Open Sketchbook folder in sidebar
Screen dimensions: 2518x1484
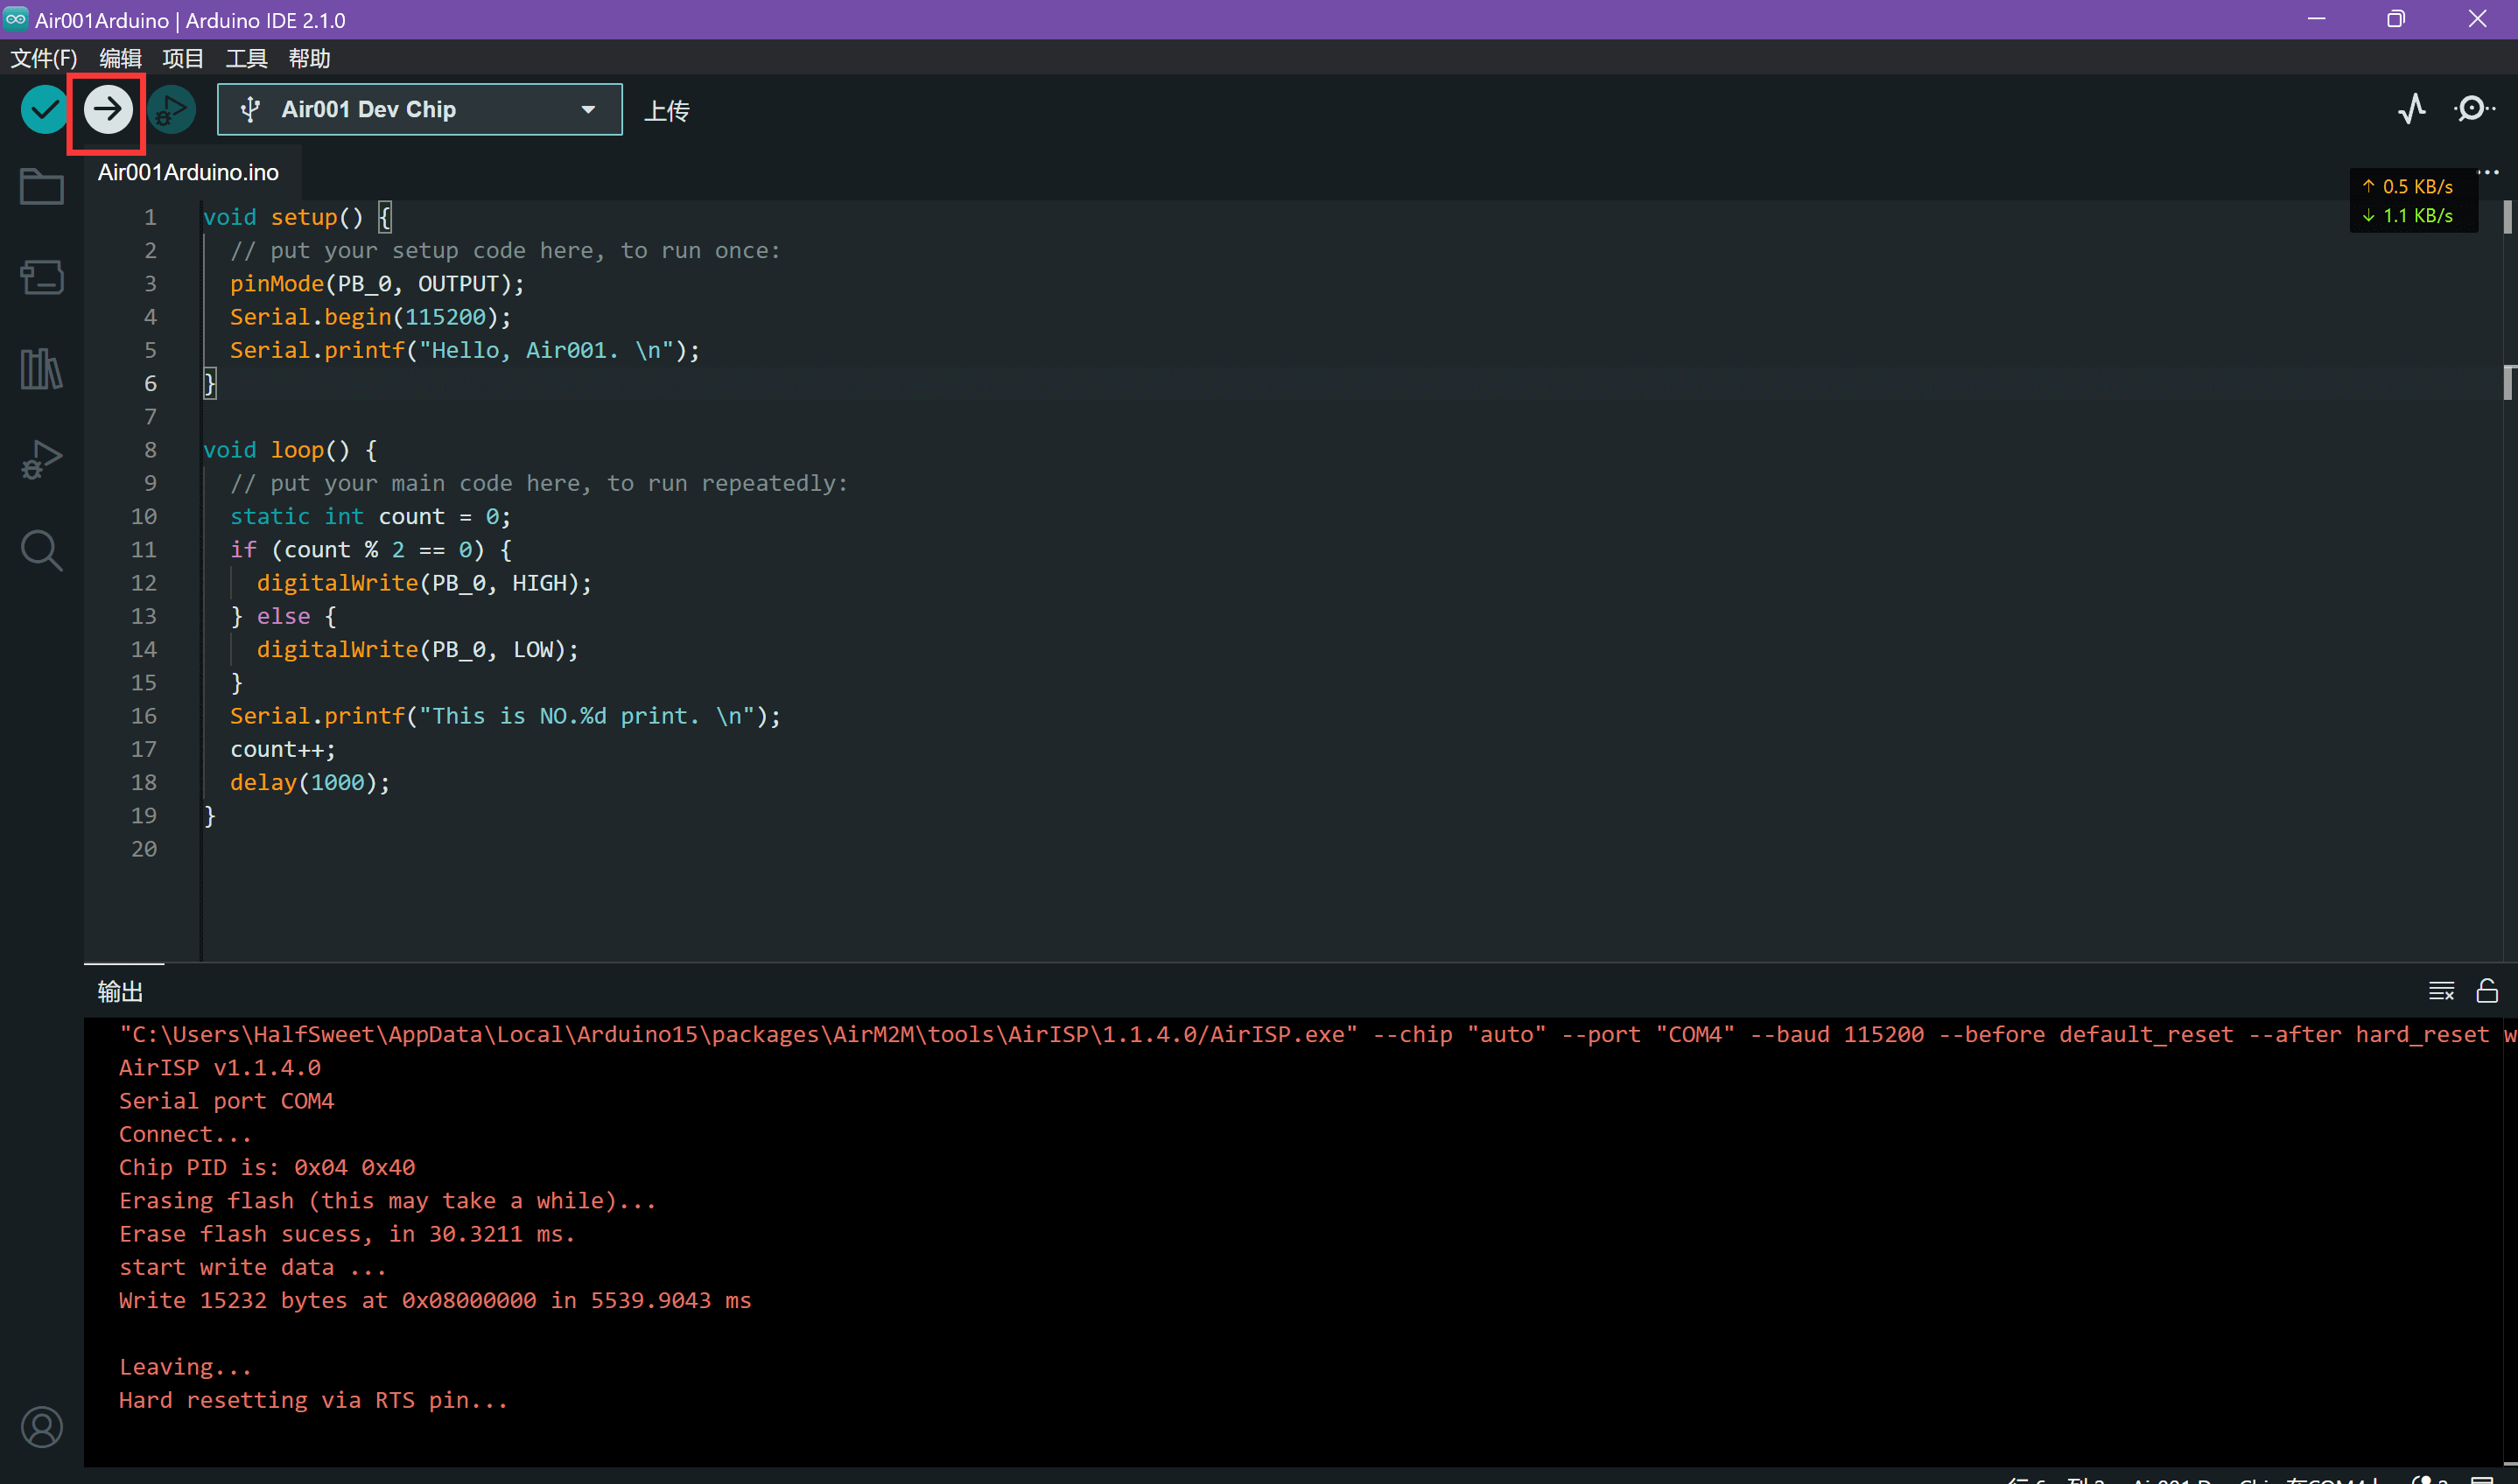pos(42,187)
